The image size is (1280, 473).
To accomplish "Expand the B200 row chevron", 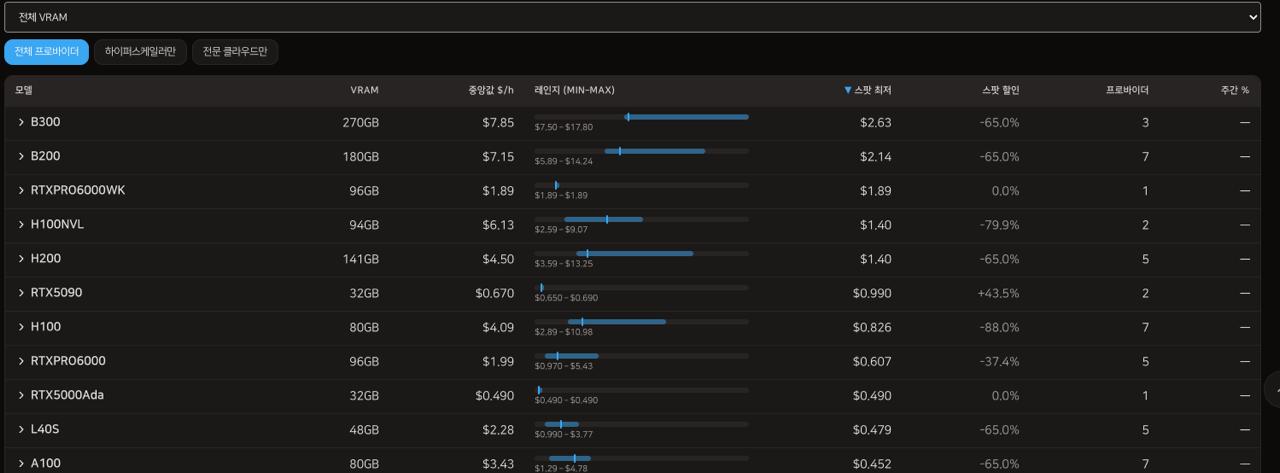I will pyautogui.click(x=21, y=156).
